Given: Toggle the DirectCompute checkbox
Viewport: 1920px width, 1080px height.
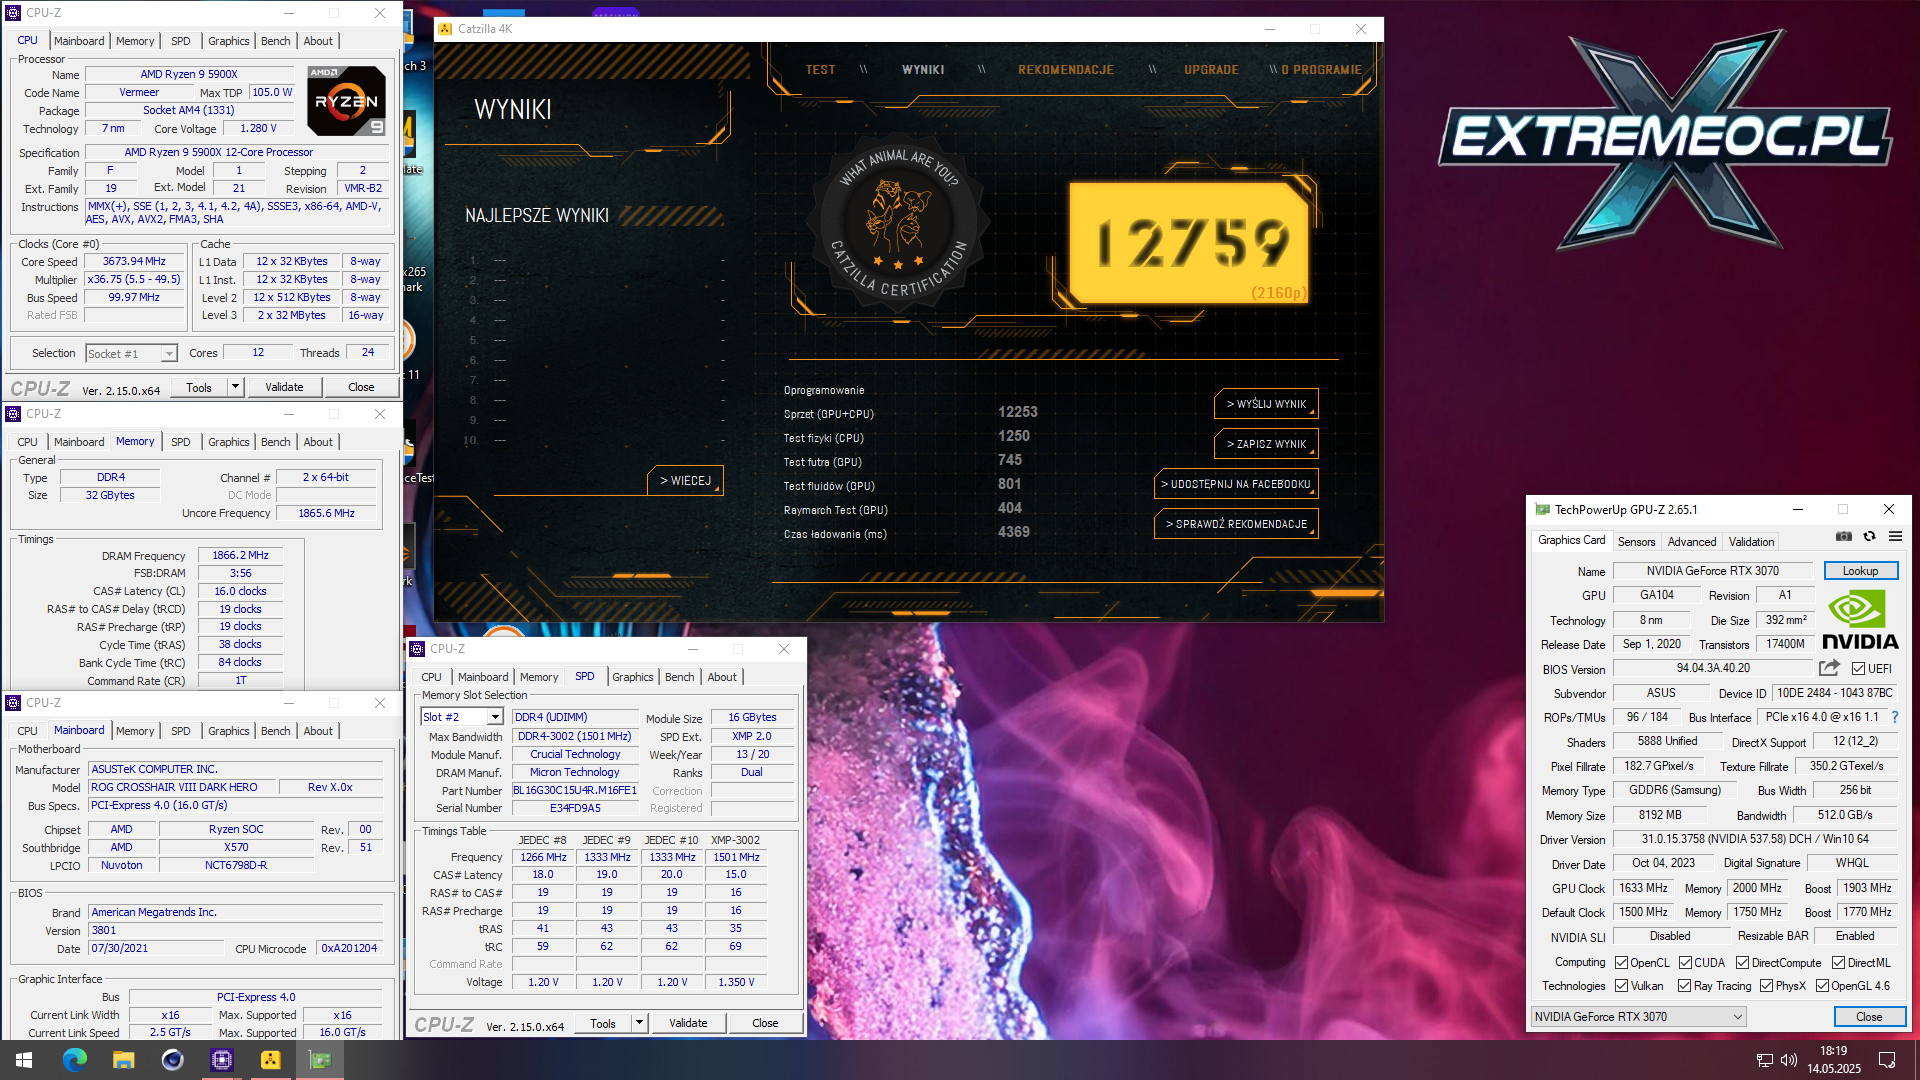Looking at the screenshot, I should [1742, 962].
